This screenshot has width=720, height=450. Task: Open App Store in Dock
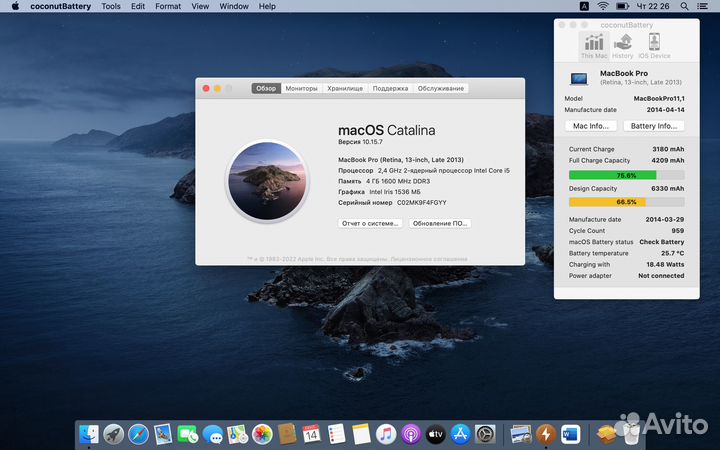point(460,434)
